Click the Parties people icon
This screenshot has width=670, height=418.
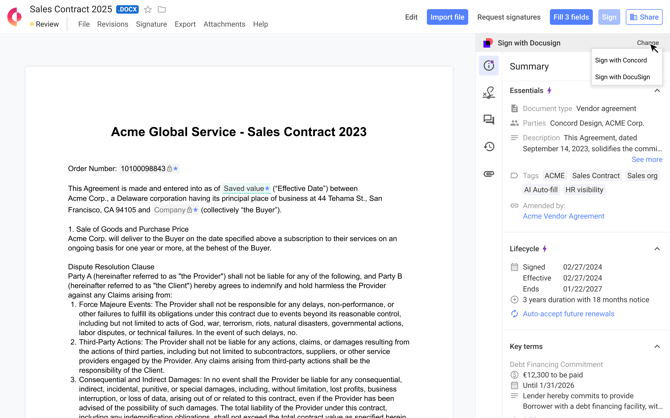point(514,123)
